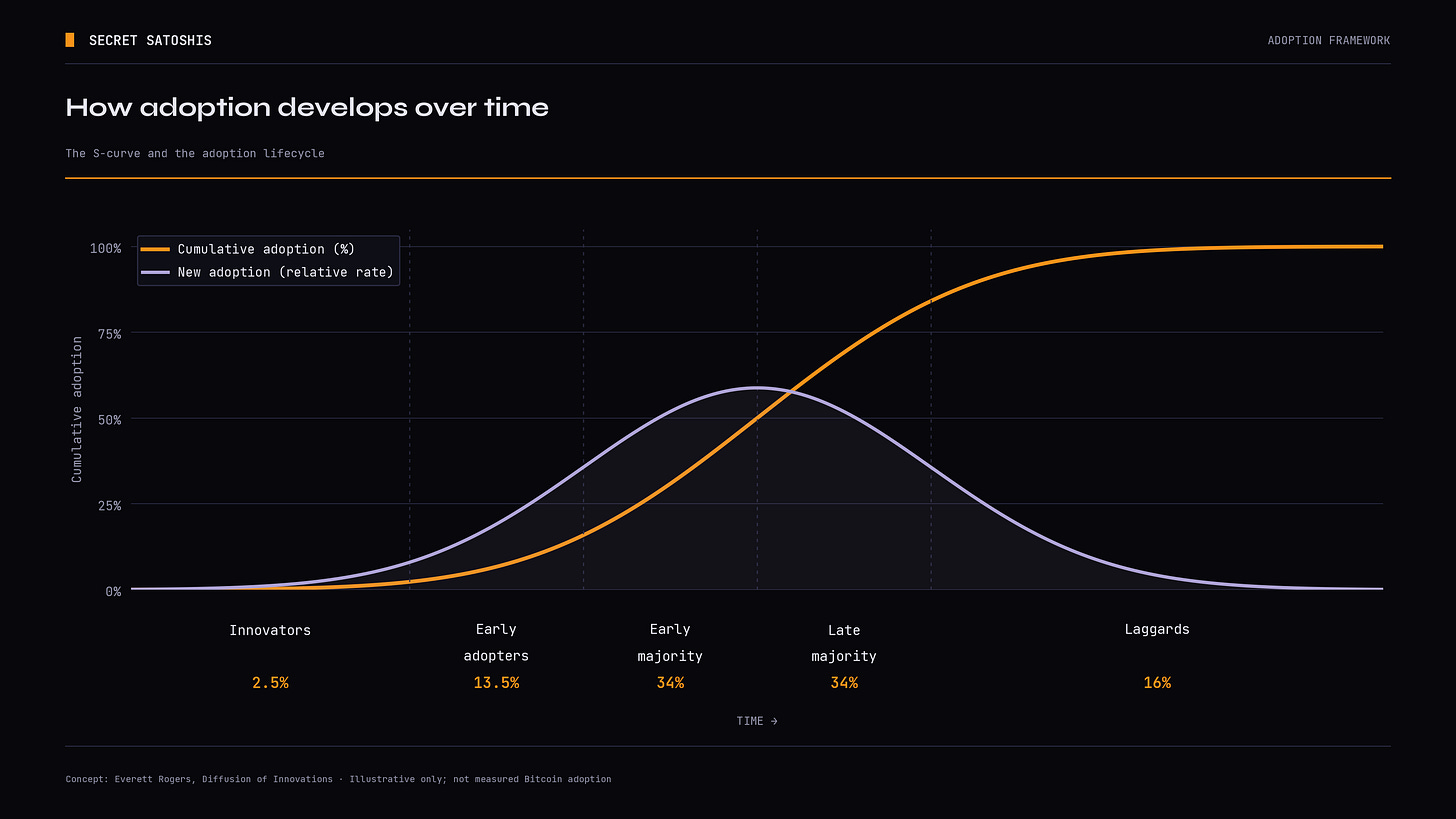Click the 50% y-axis tick label
The height and width of the screenshot is (819, 1456).
[109, 419]
